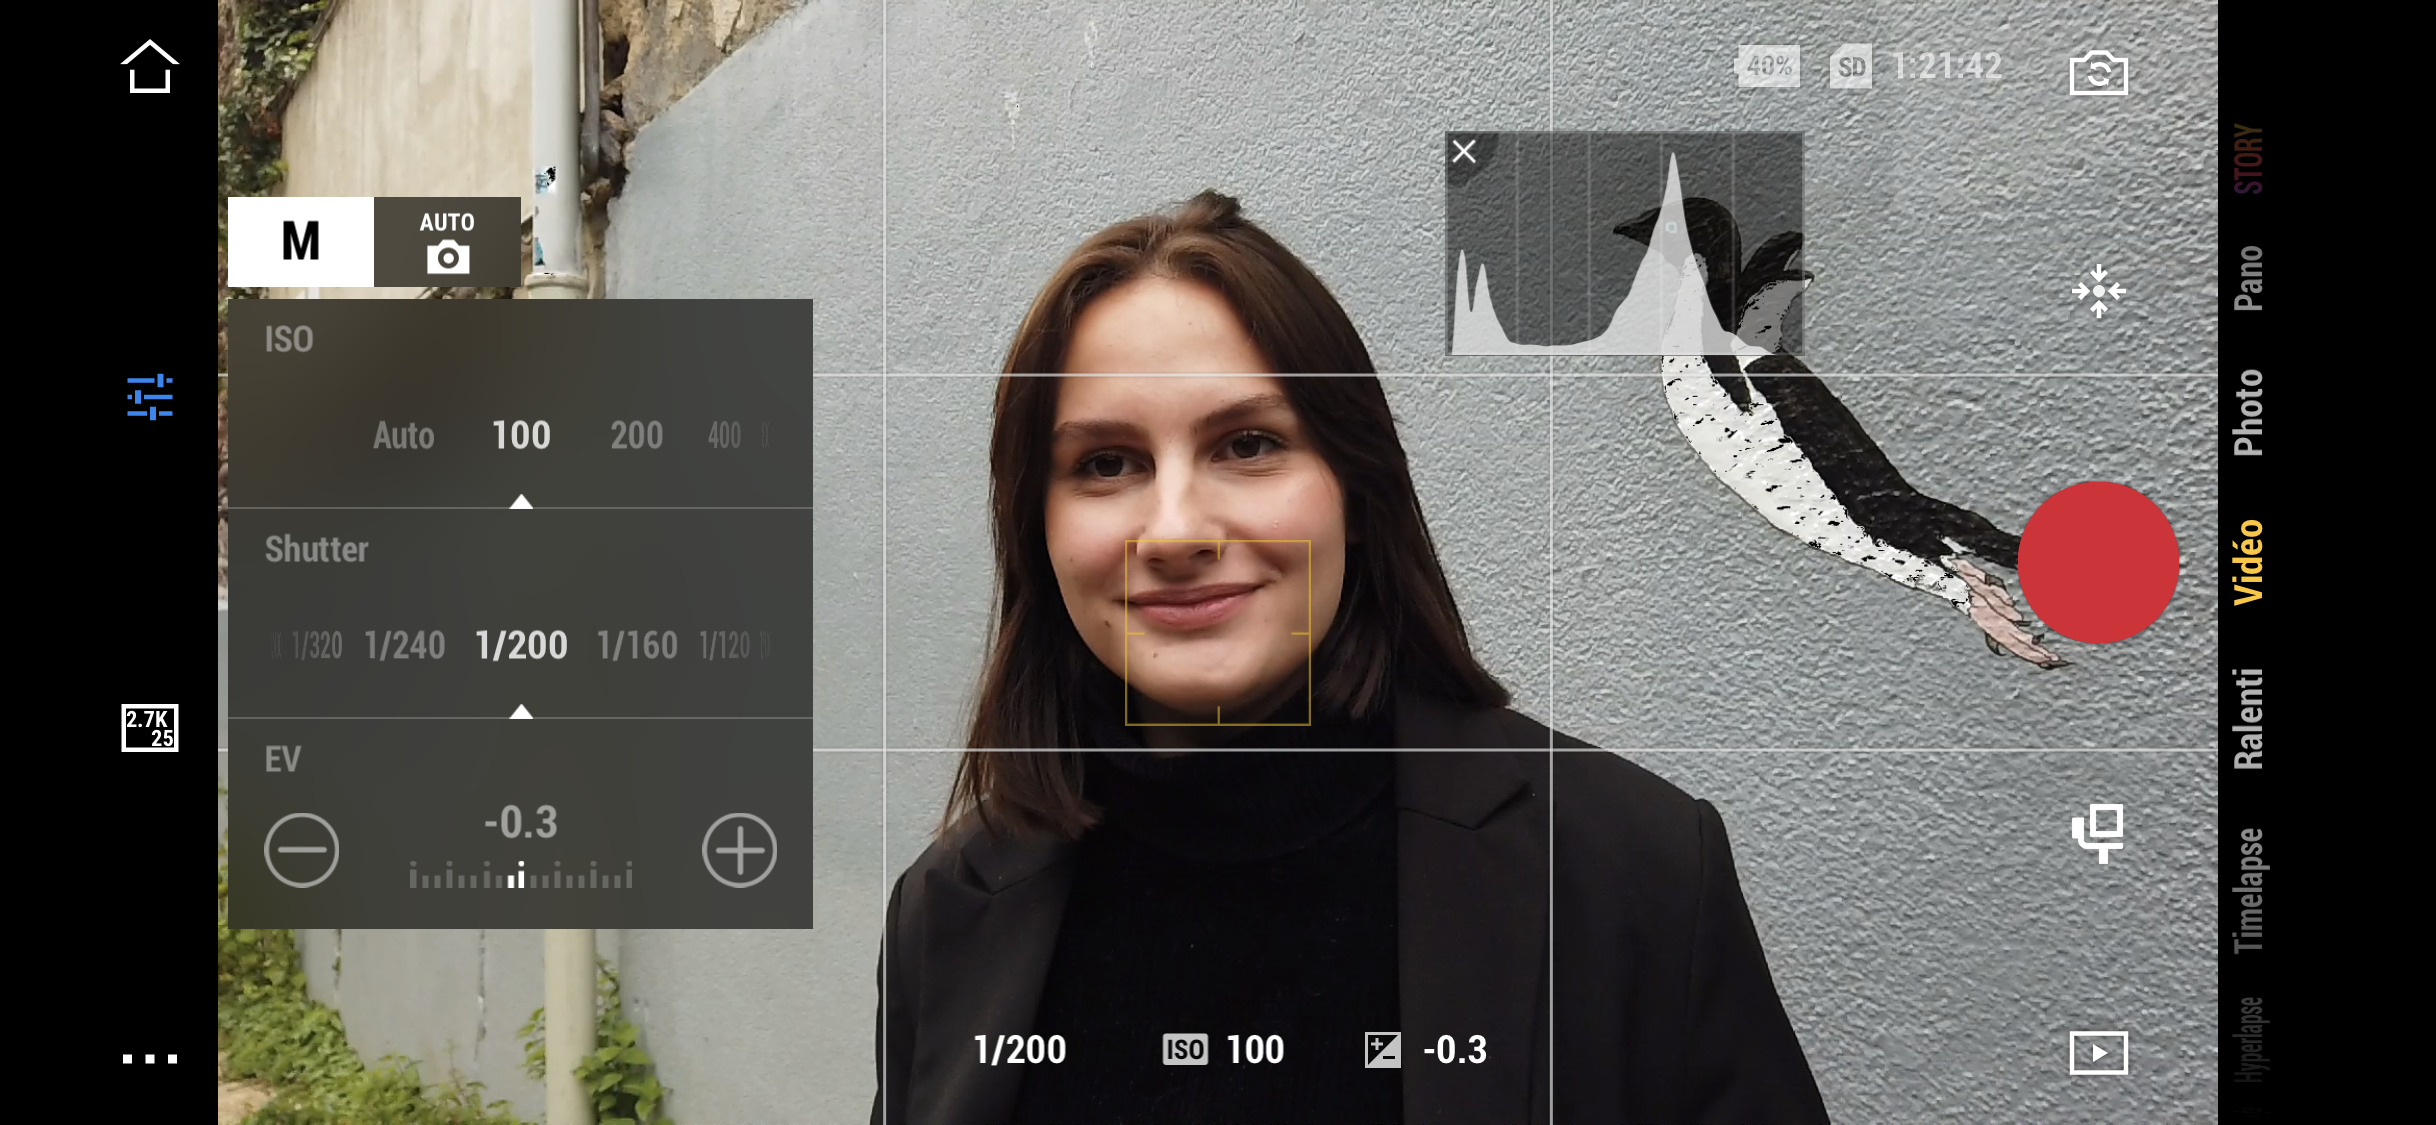Image resolution: width=2436 pixels, height=1125 pixels.
Task: Switch to Manual M exposure mode
Action: (301, 242)
